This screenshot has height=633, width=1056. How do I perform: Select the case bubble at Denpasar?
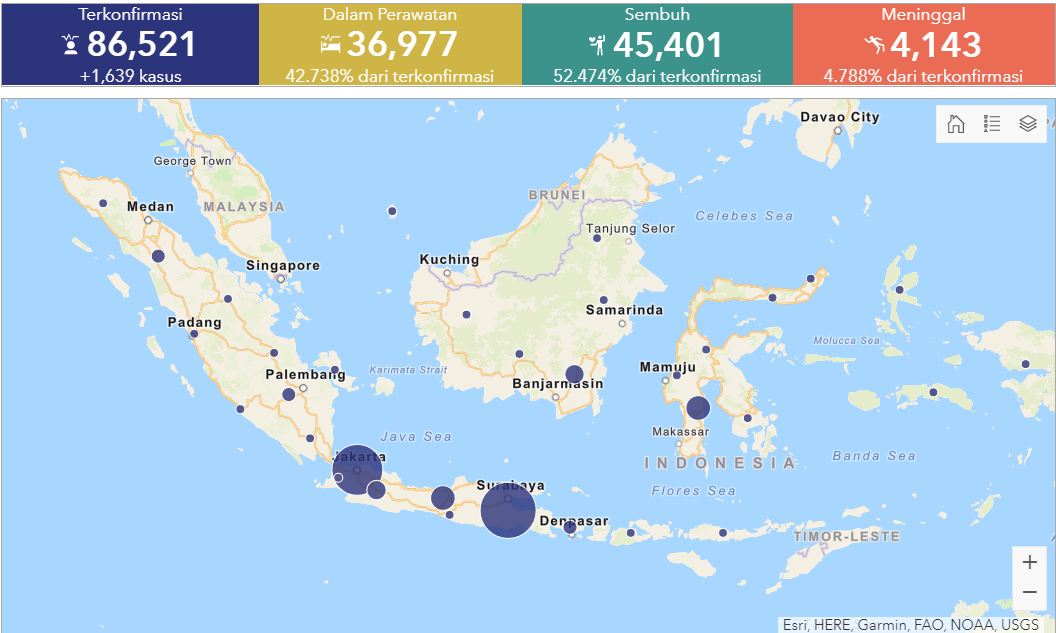570,527
